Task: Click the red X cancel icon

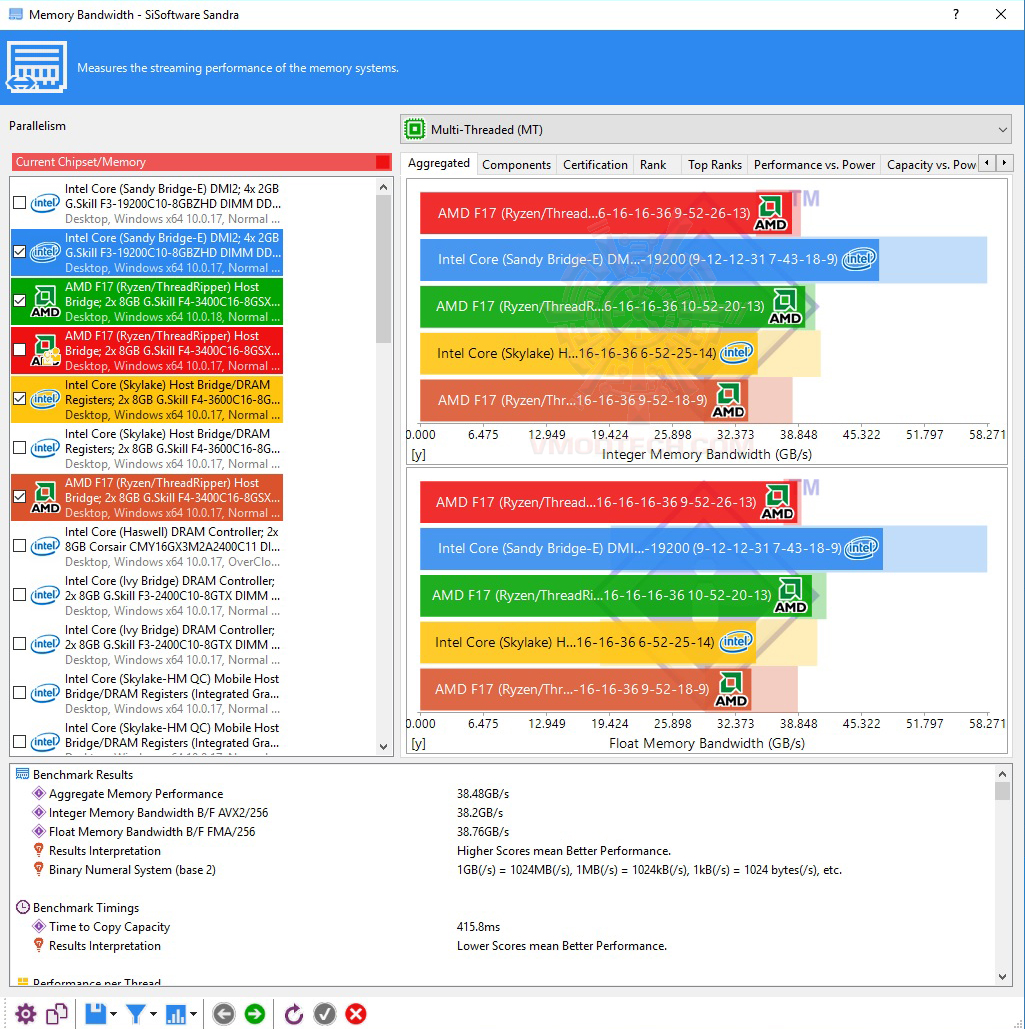Action: (x=356, y=1014)
